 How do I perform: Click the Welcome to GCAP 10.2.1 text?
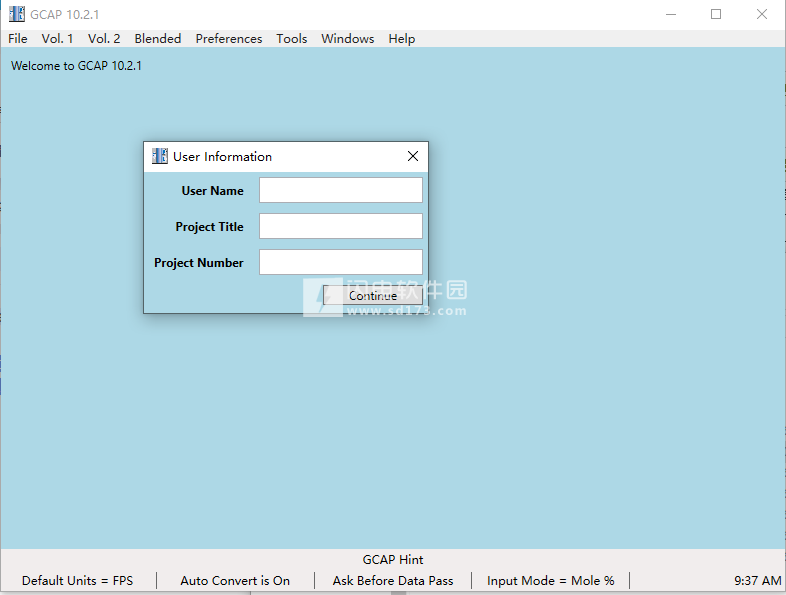[76, 66]
